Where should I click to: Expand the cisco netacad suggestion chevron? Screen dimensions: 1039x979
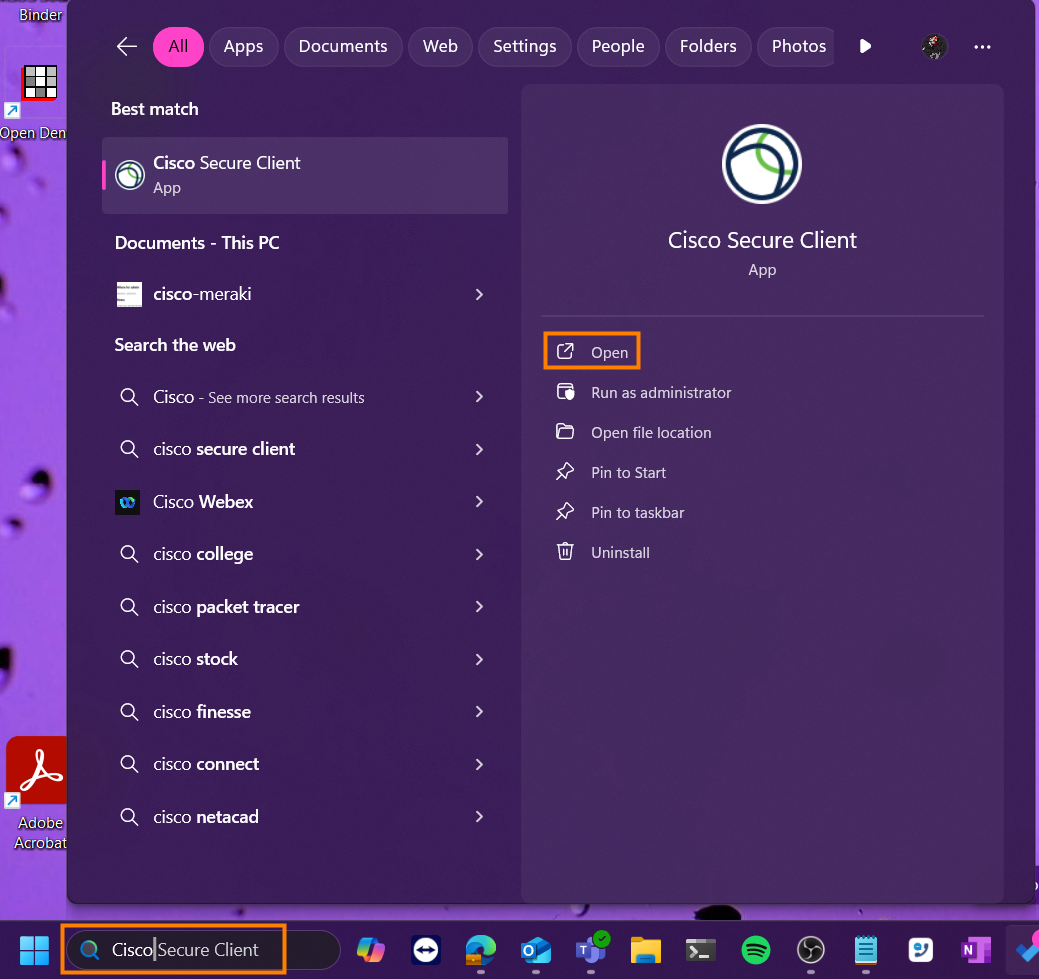(479, 817)
